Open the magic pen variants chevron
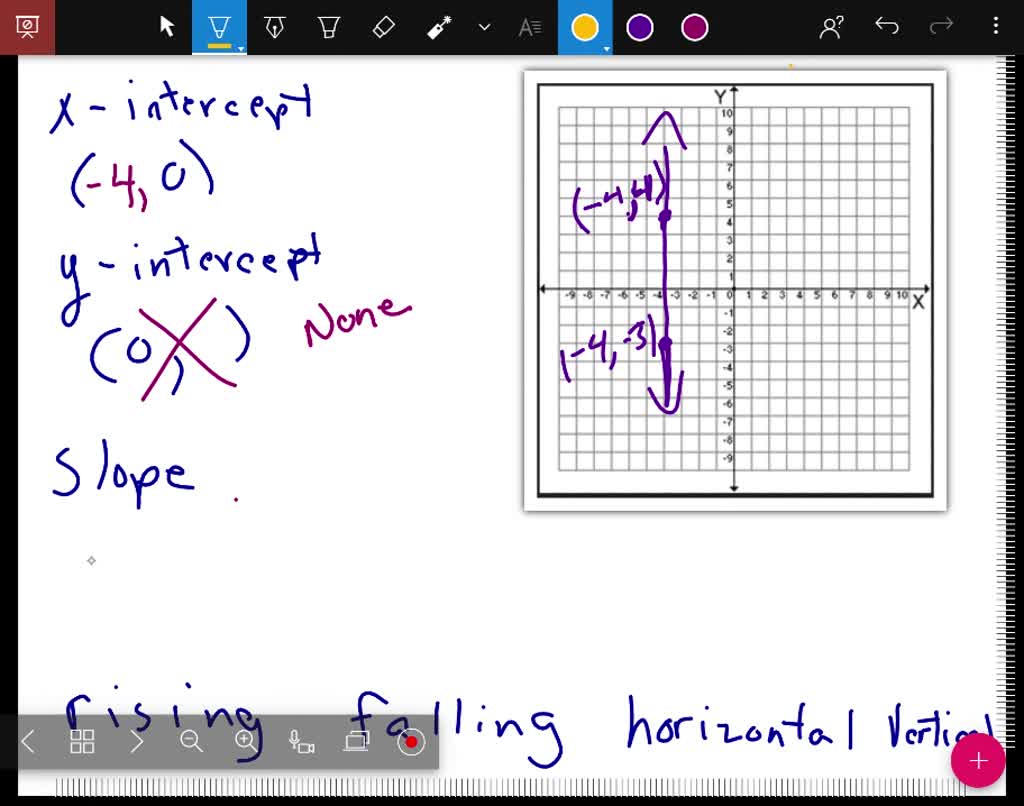 coord(483,27)
